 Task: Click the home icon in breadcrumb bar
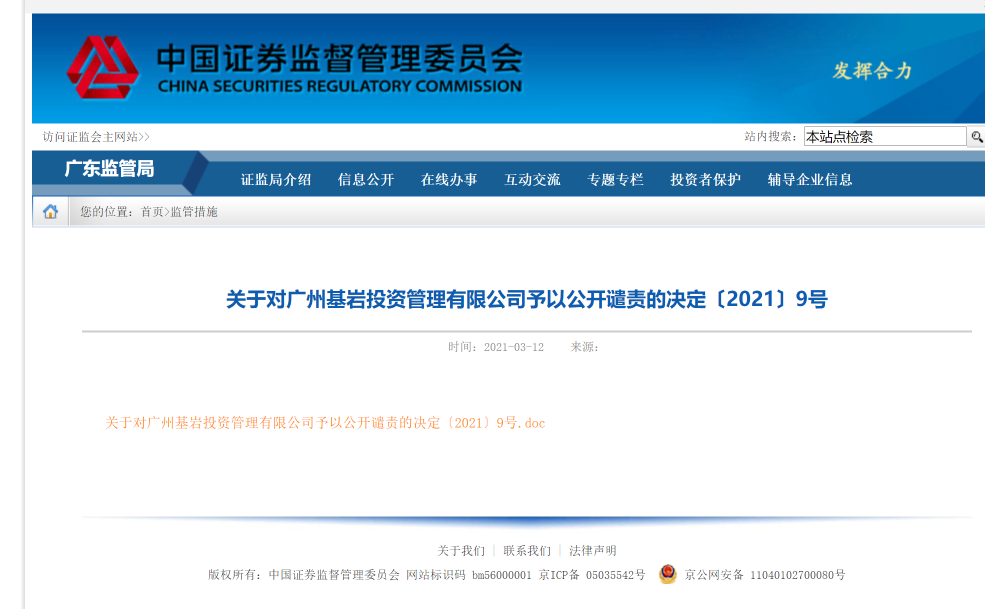pyautogui.click(x=49, y=211)
